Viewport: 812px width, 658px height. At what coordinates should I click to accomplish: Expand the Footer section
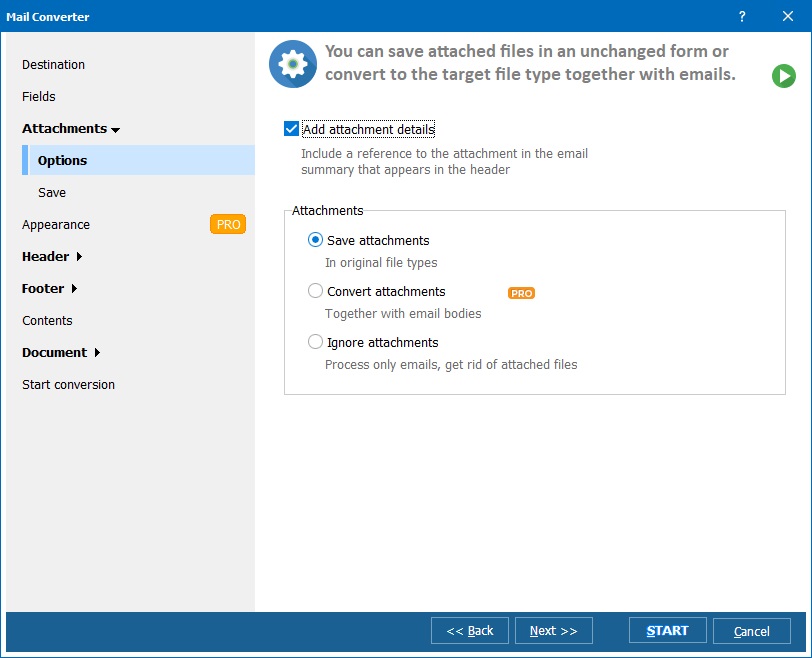pos(50,289)
